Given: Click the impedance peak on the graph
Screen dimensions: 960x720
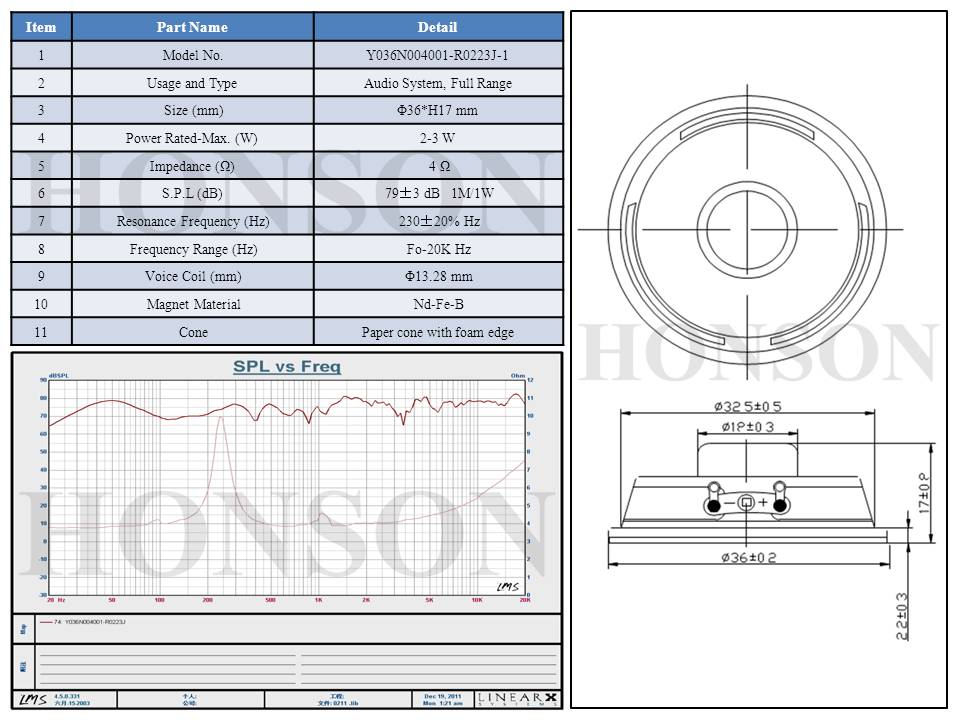Looking at the screenshot, I should [220, 420].
